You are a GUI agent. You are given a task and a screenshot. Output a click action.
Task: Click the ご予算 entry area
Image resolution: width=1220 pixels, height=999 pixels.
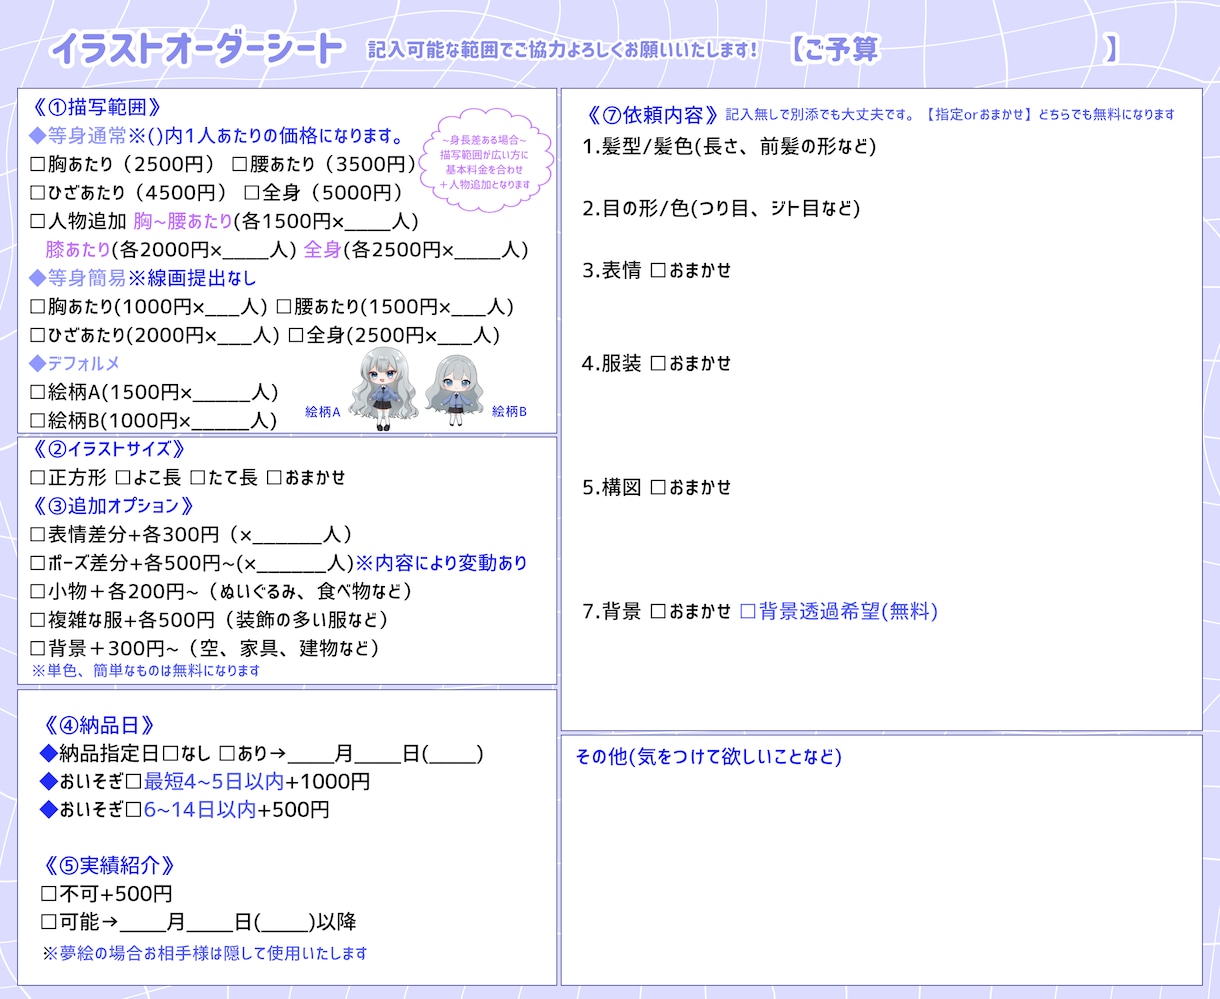[992, 49]
